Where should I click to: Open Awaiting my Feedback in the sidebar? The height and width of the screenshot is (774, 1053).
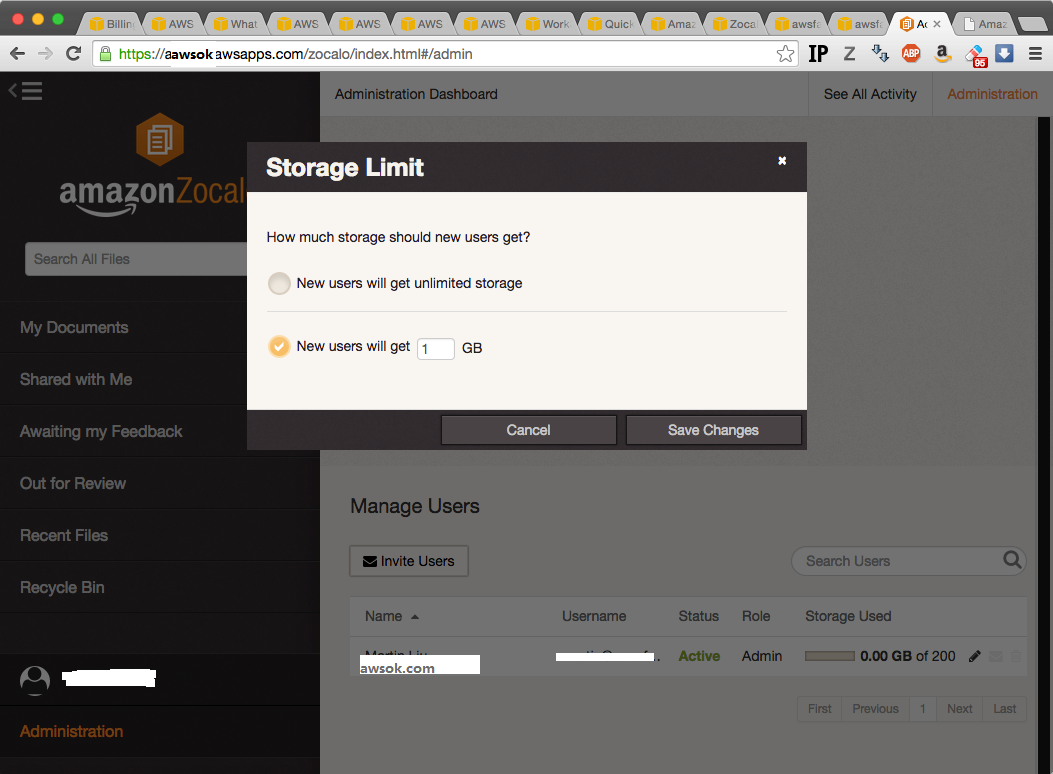tap(101, 432)
